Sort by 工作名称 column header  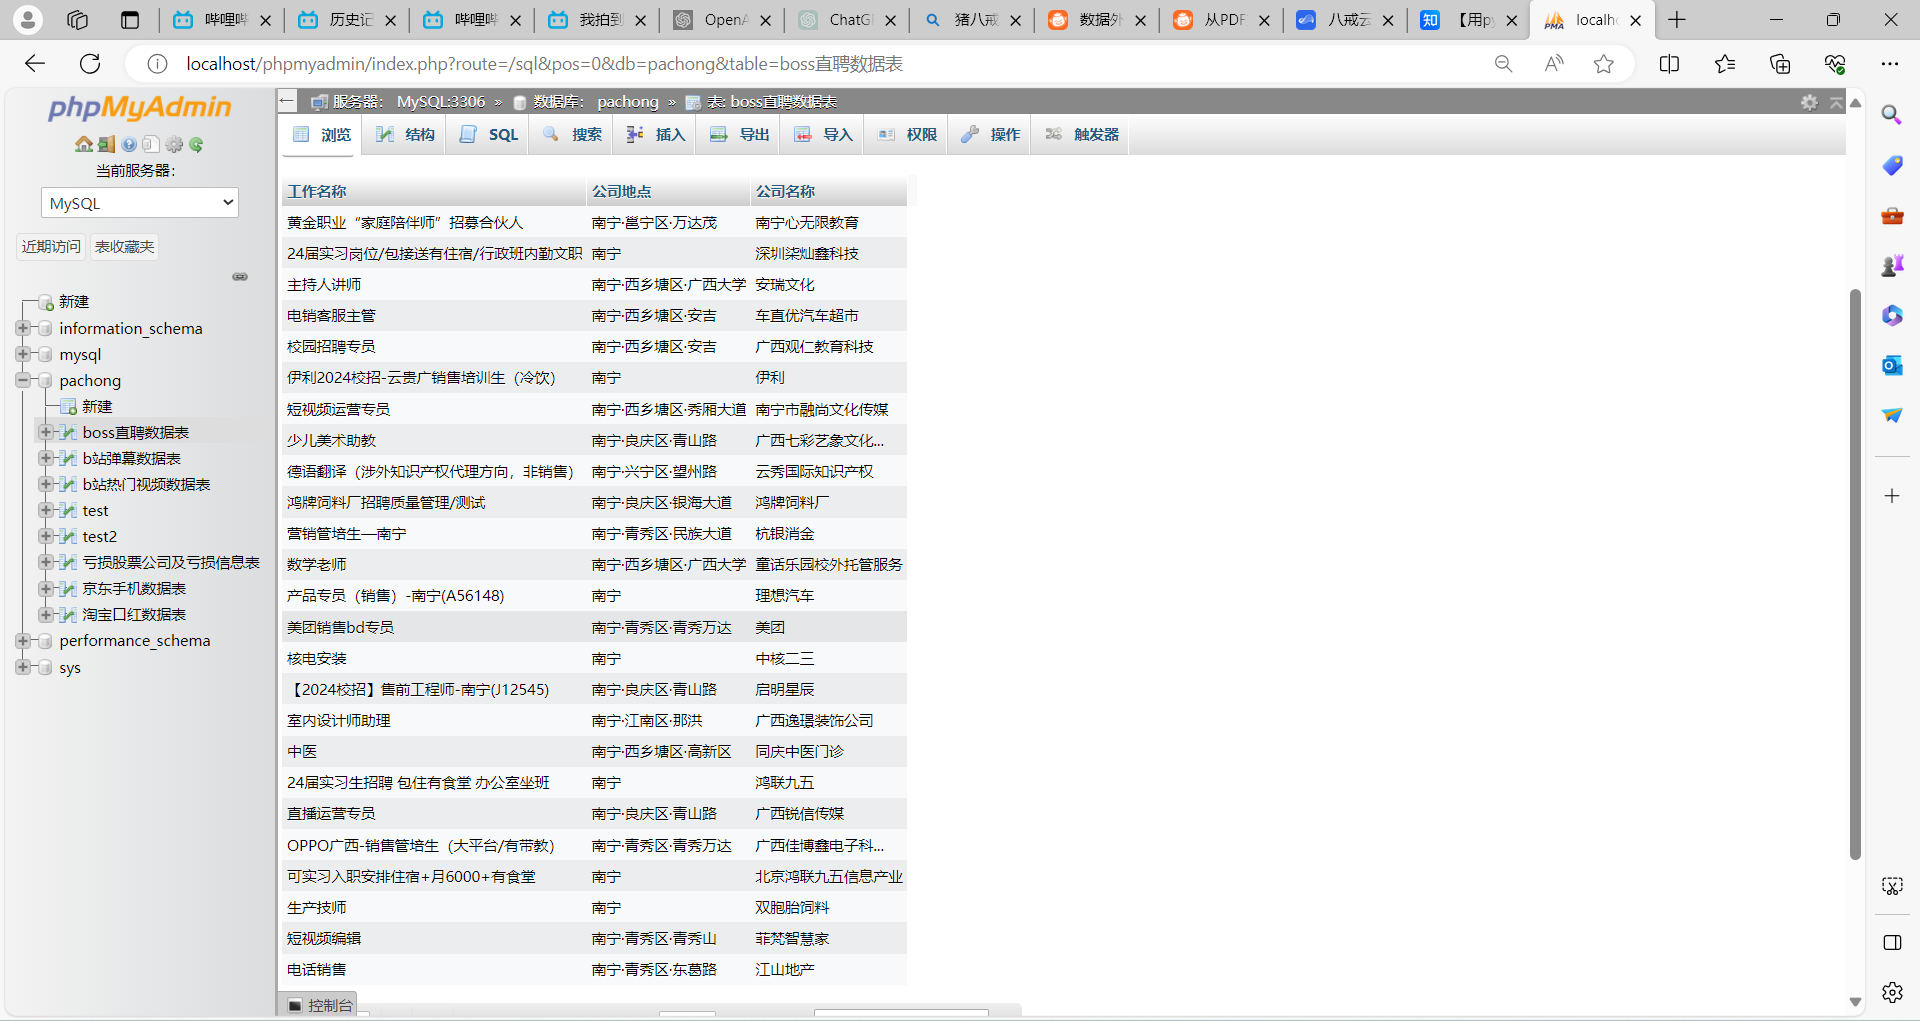tap(317, 191)
